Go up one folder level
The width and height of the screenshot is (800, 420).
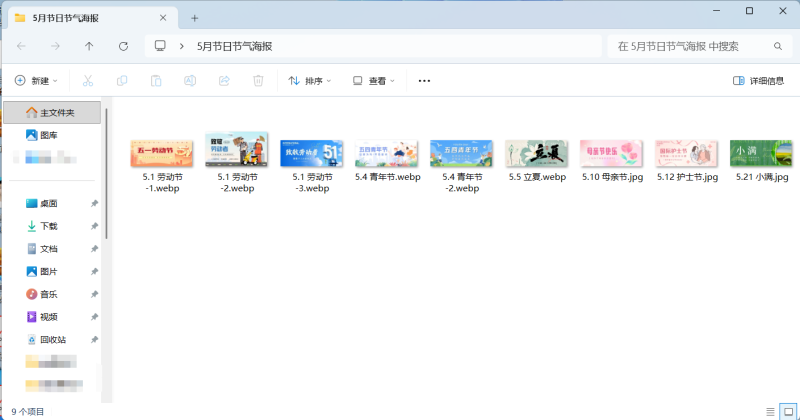coord(89,46)
